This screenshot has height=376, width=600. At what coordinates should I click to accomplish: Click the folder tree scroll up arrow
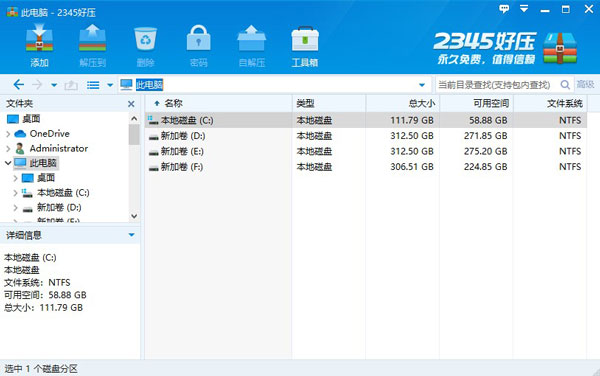click(x=134, y=119)
